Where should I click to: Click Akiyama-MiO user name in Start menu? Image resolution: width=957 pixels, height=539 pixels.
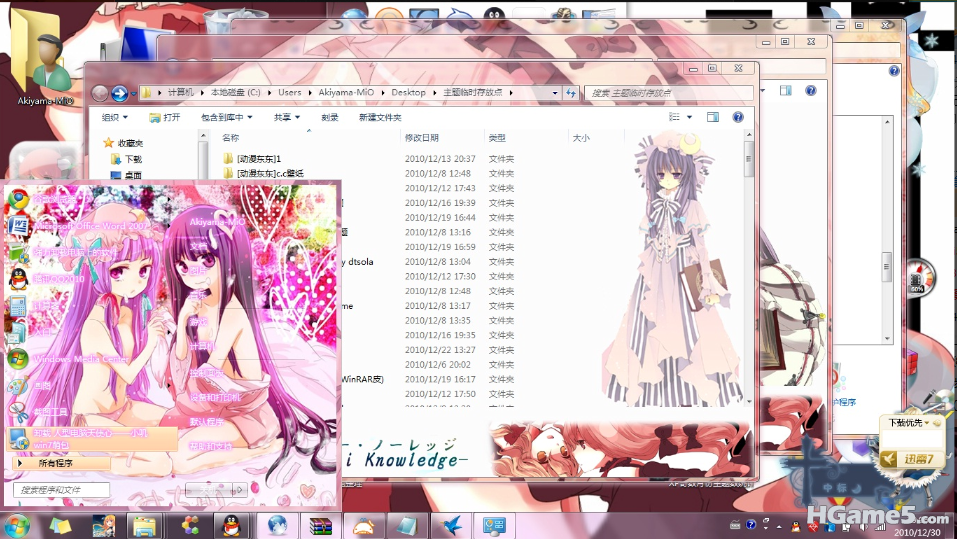[x=217, y=222]
